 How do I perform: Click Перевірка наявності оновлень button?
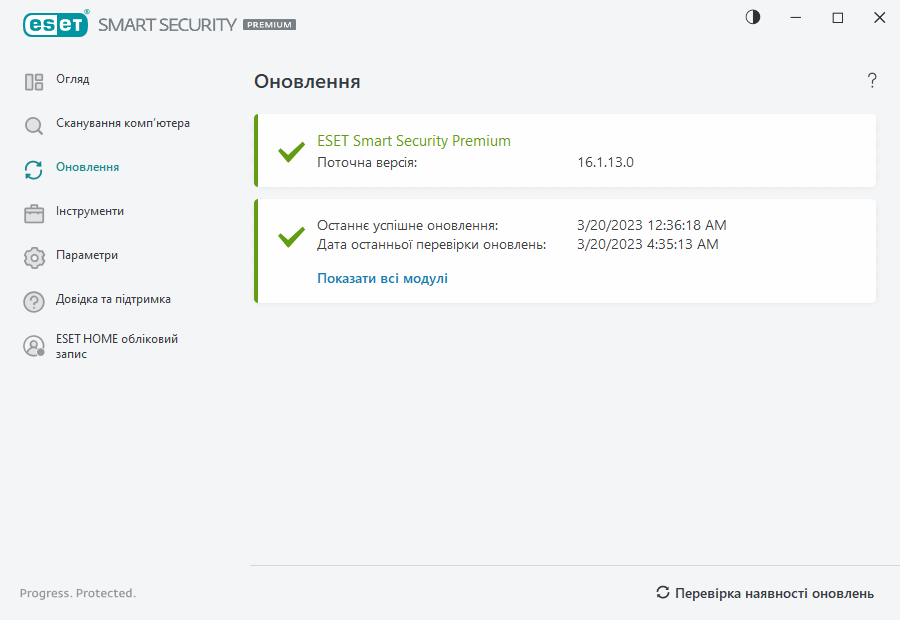tap(765, 593)
